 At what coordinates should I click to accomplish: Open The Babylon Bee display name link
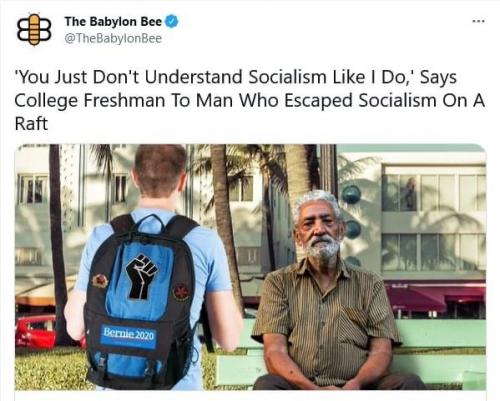tap(113, 22)
